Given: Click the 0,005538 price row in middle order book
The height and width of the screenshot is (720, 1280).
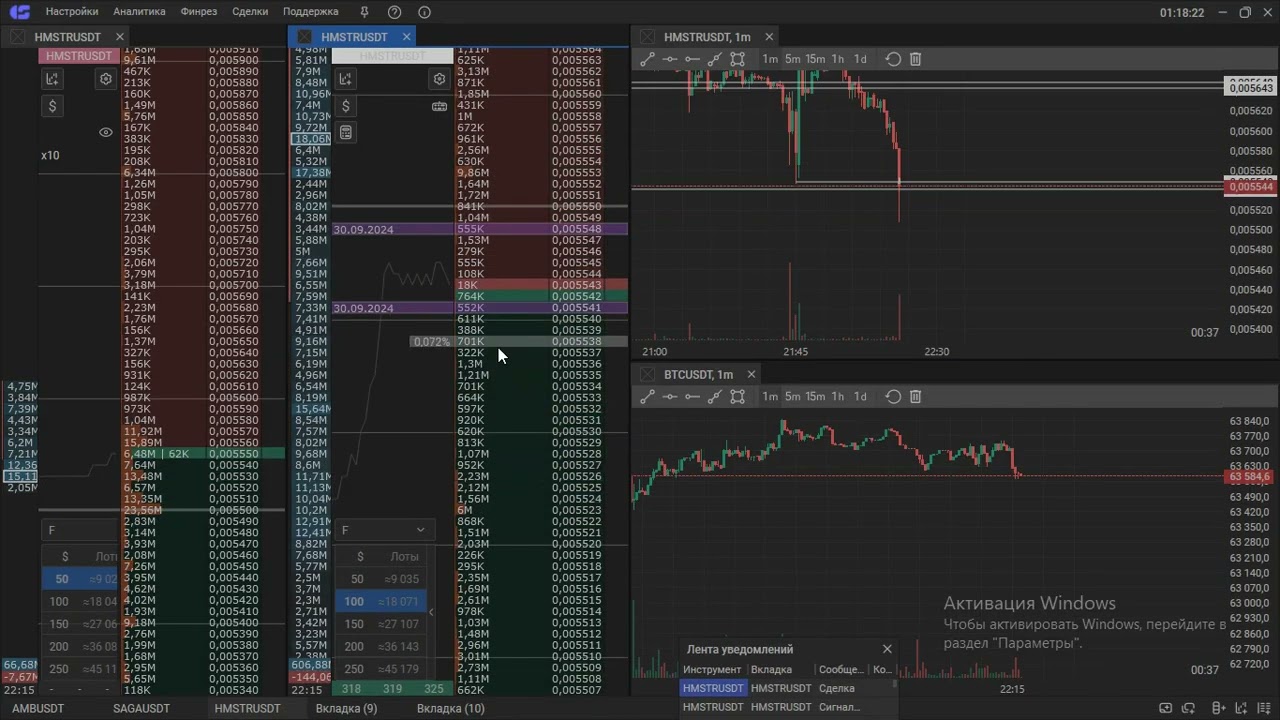Looking at the screenshot, I should pos(541,342).
